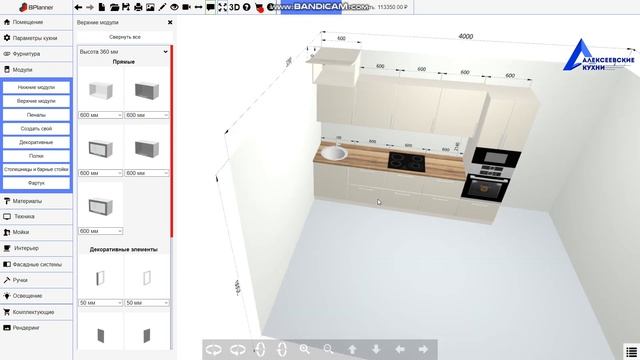This screenshot has width=640, height=360.
Task: Open Параметры кухни settings
Action: 36,38
